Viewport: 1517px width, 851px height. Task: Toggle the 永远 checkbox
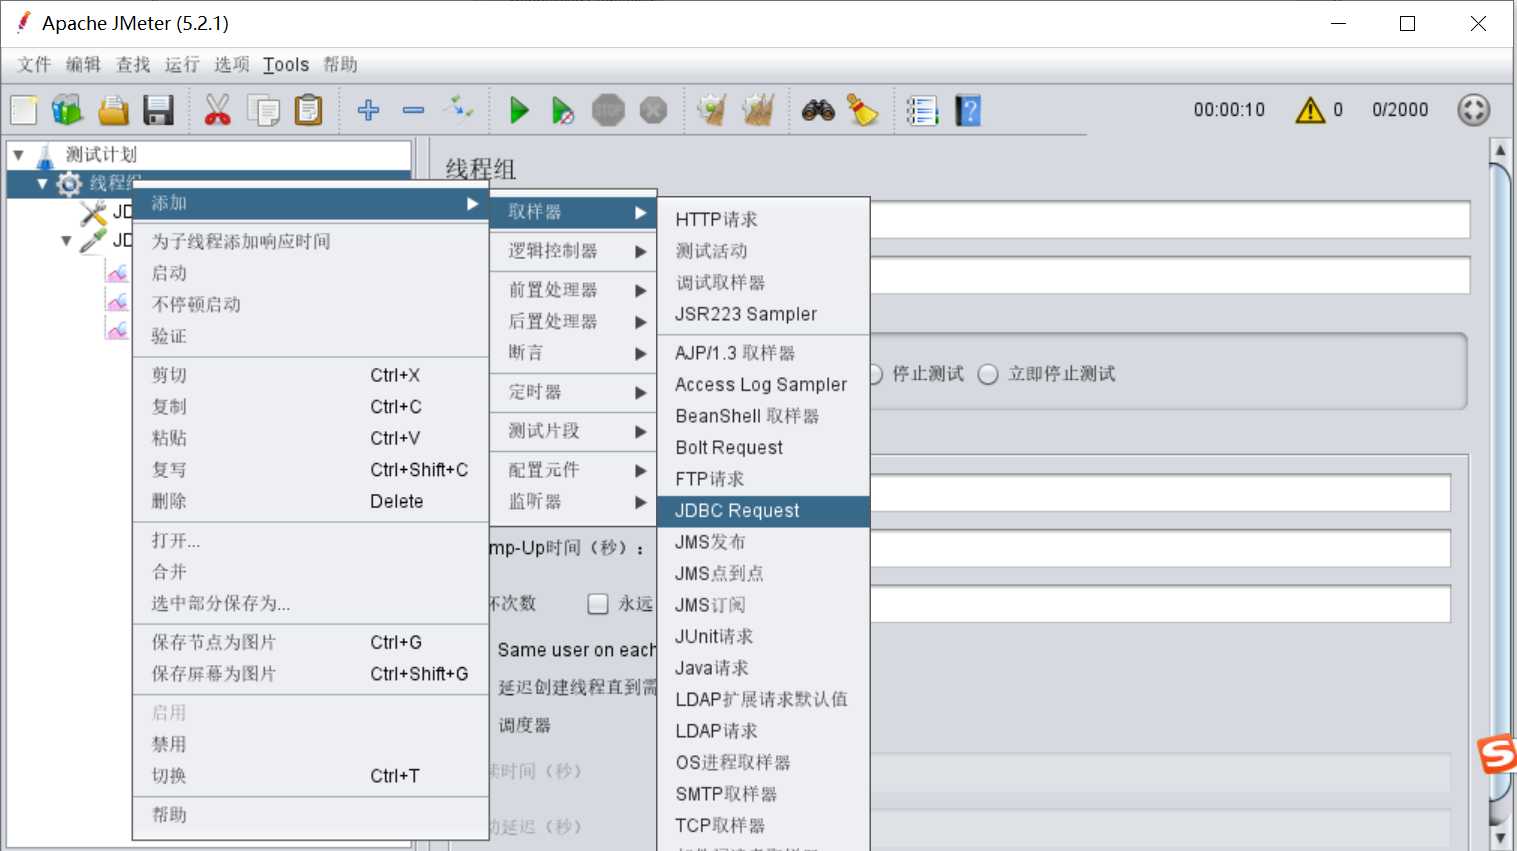(x=598, y=604)
